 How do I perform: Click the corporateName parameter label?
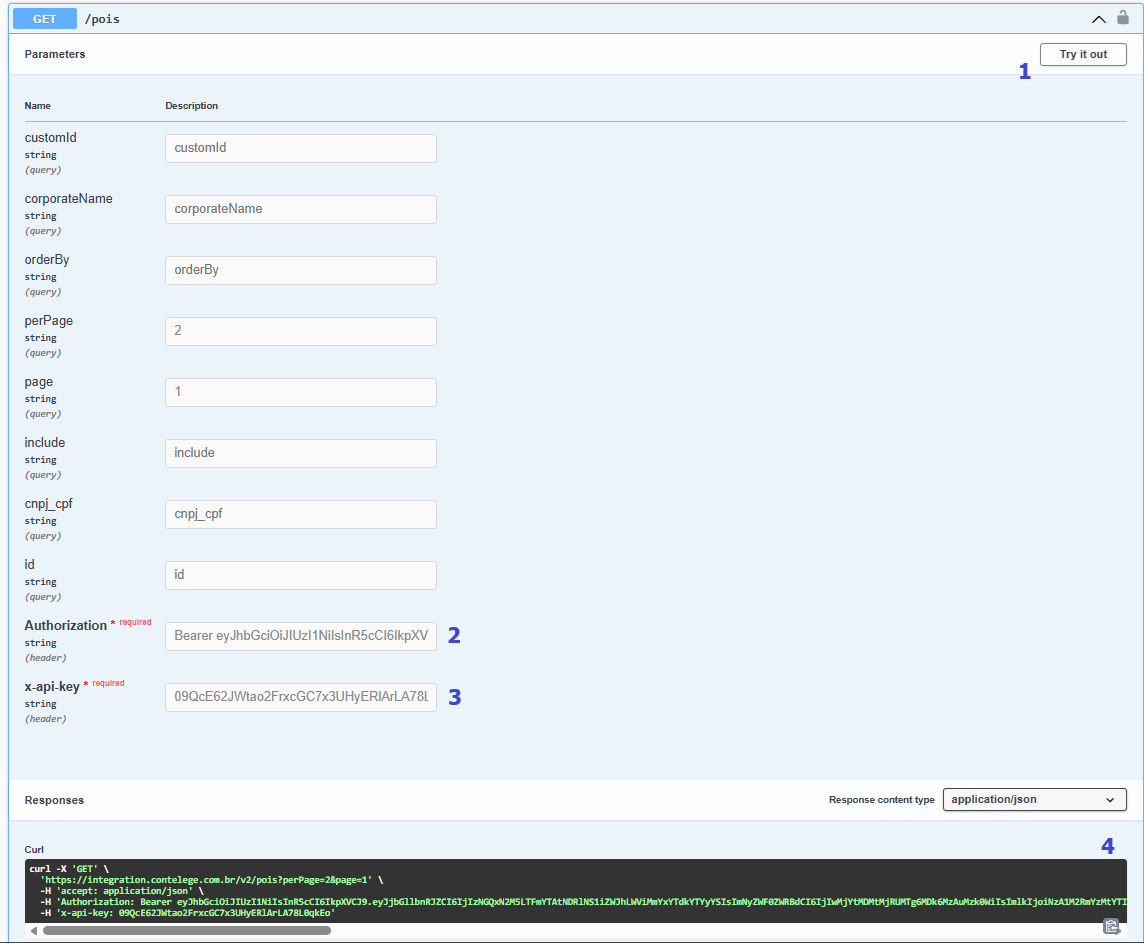tap(69, 198)
